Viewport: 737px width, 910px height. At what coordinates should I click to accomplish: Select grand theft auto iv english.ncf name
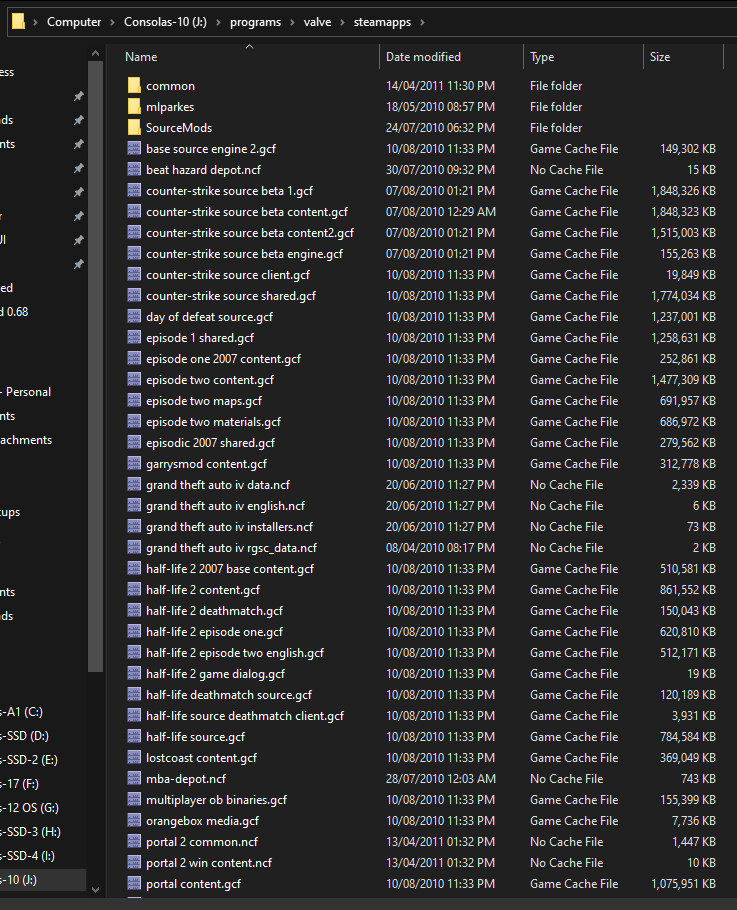225,505
